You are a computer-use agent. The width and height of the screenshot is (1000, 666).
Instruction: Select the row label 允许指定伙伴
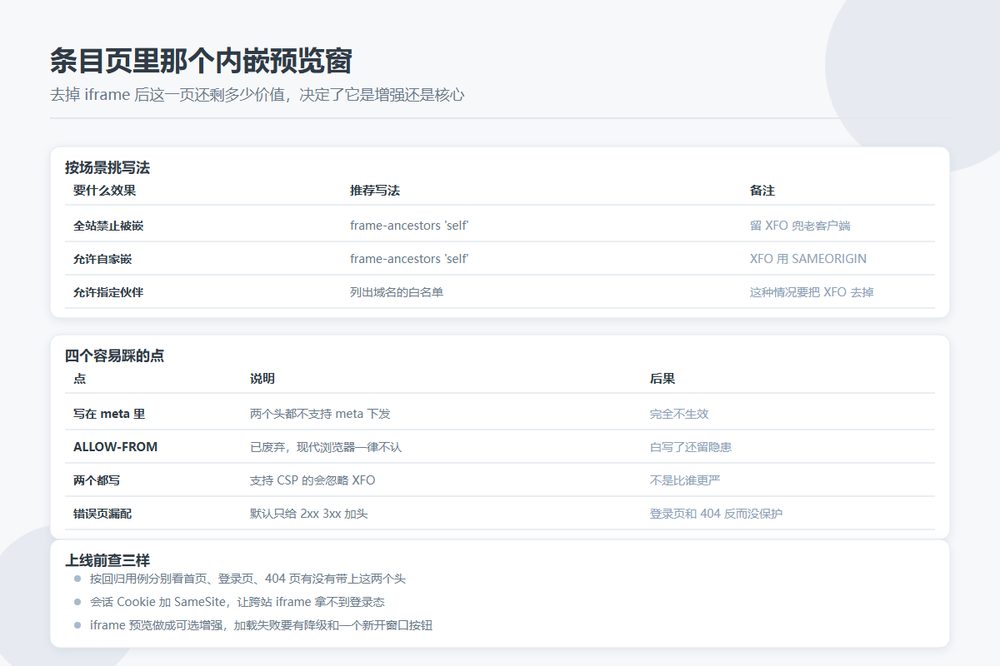click(108, 292)
